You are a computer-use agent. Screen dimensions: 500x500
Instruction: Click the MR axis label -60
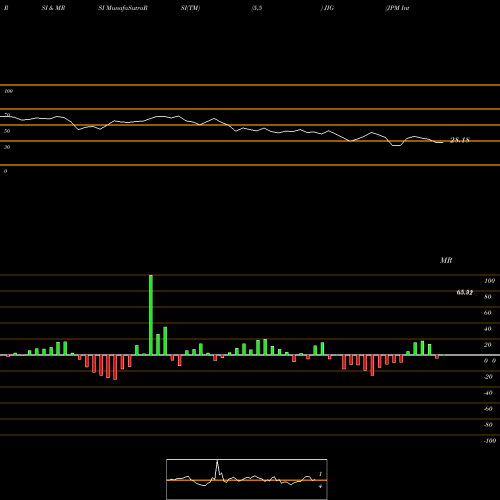(488, 409)
